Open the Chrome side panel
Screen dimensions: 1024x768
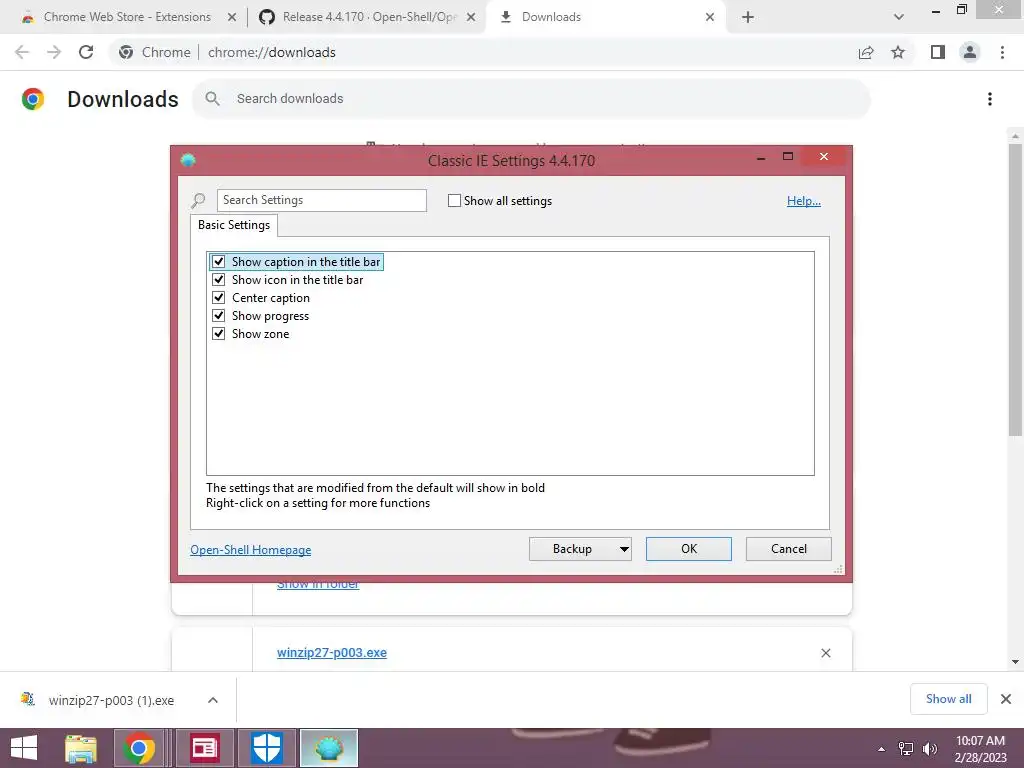[938, 52]
